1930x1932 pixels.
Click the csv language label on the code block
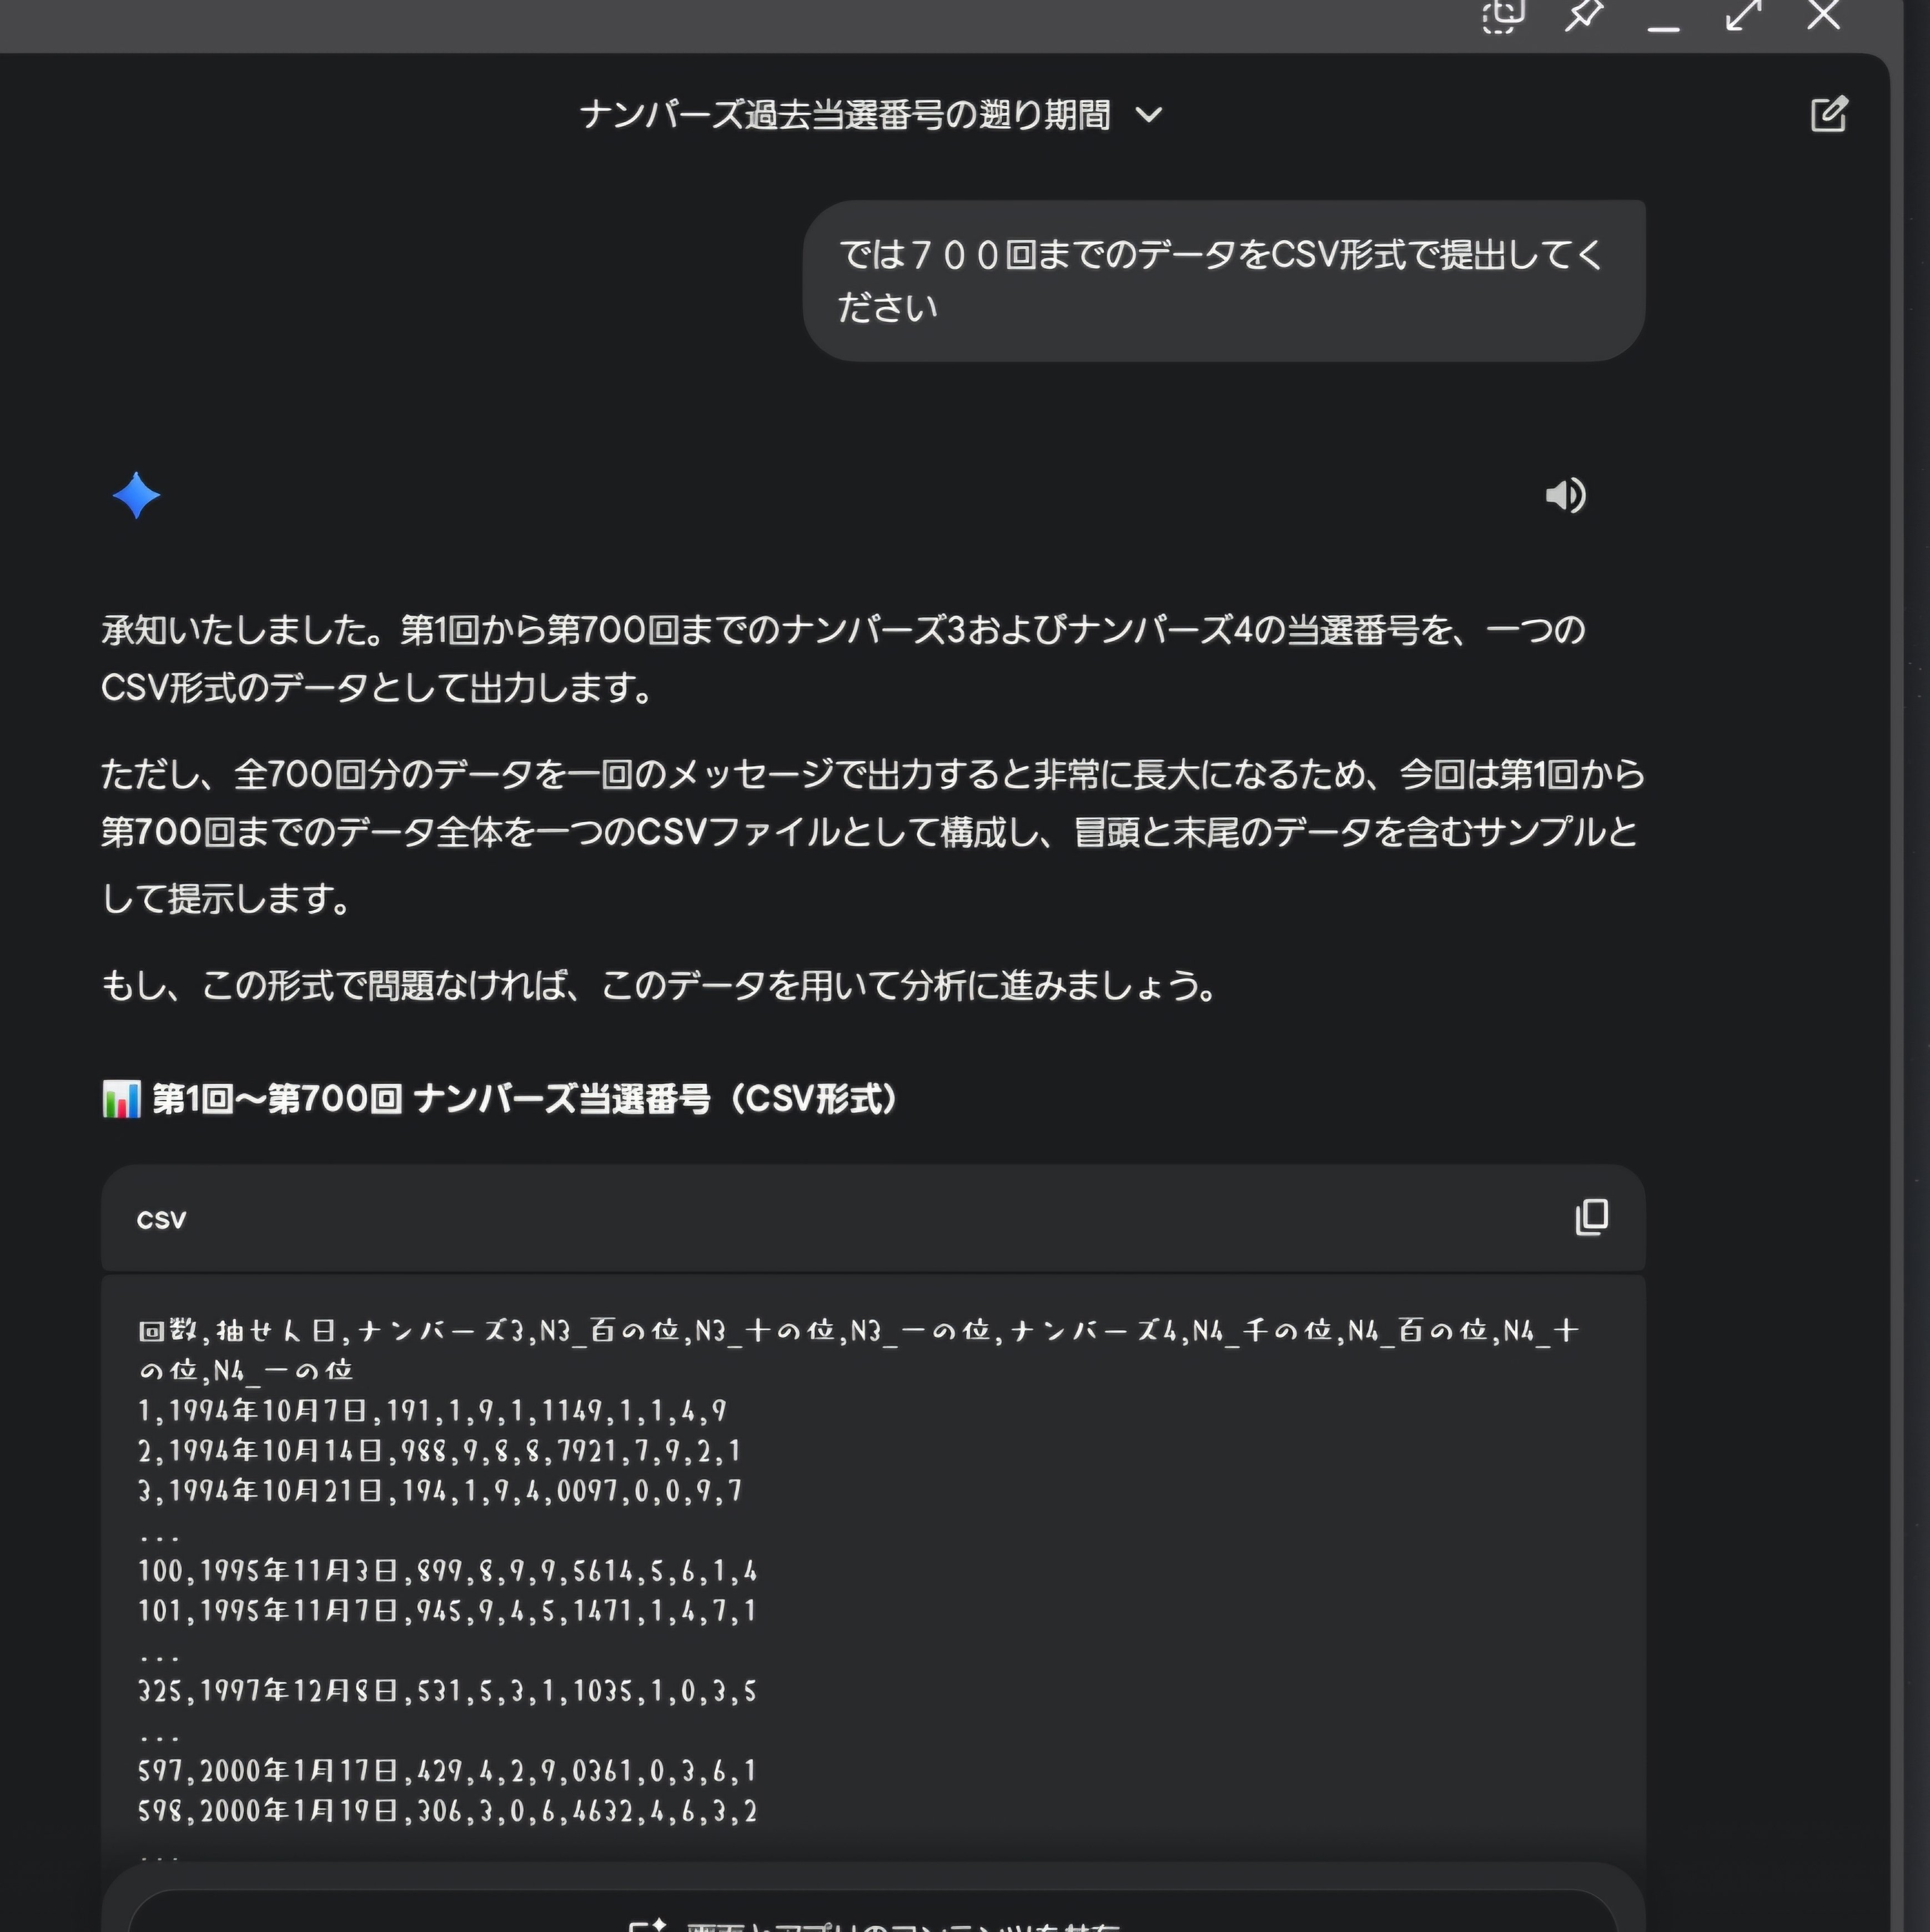click(161, 1219)
